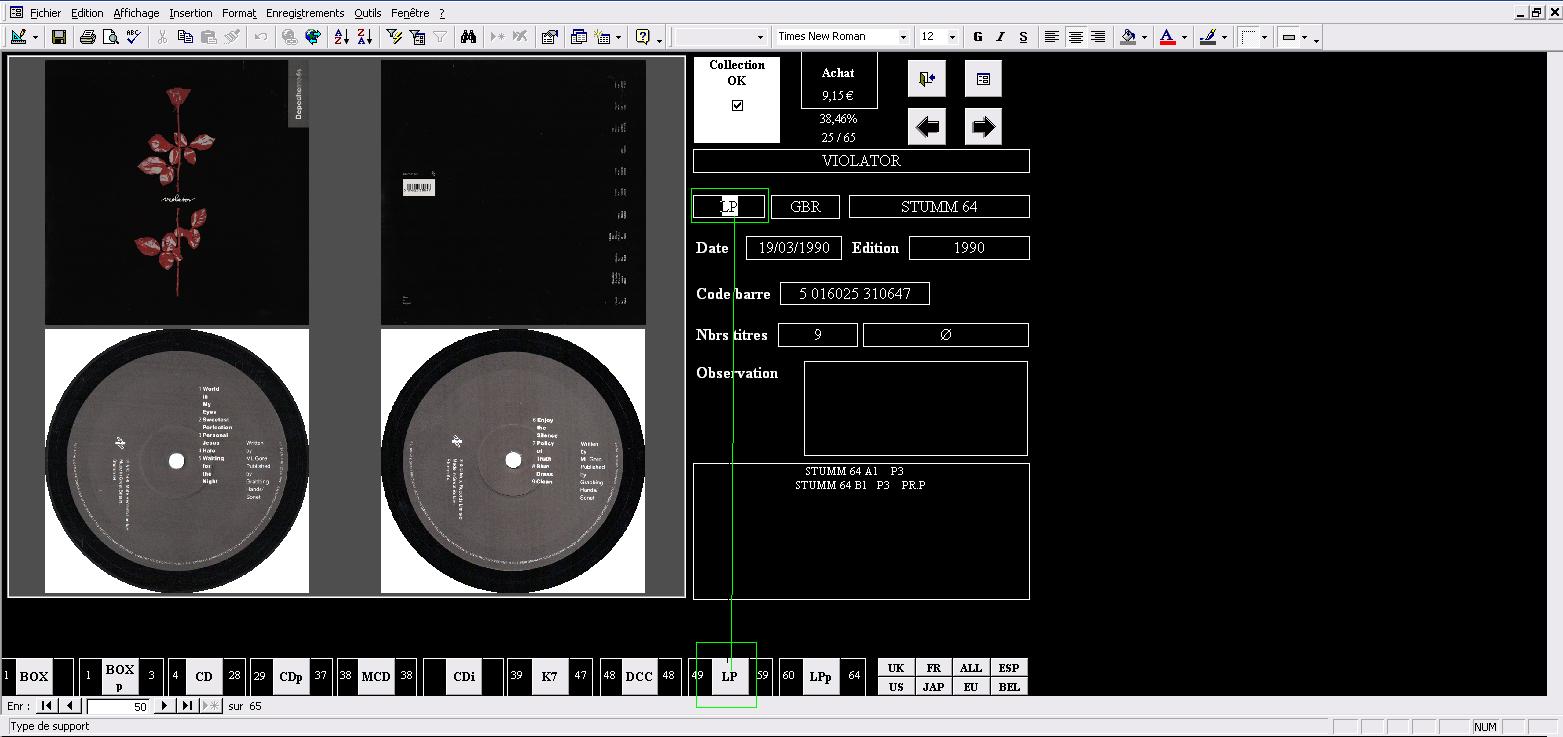Screen dimensions: 1563x737
Task: Click the CD category button
Action: 204,676
